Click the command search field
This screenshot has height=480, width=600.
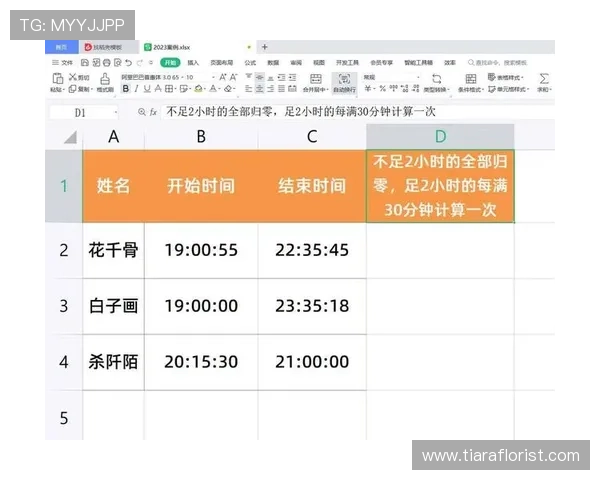497,62
